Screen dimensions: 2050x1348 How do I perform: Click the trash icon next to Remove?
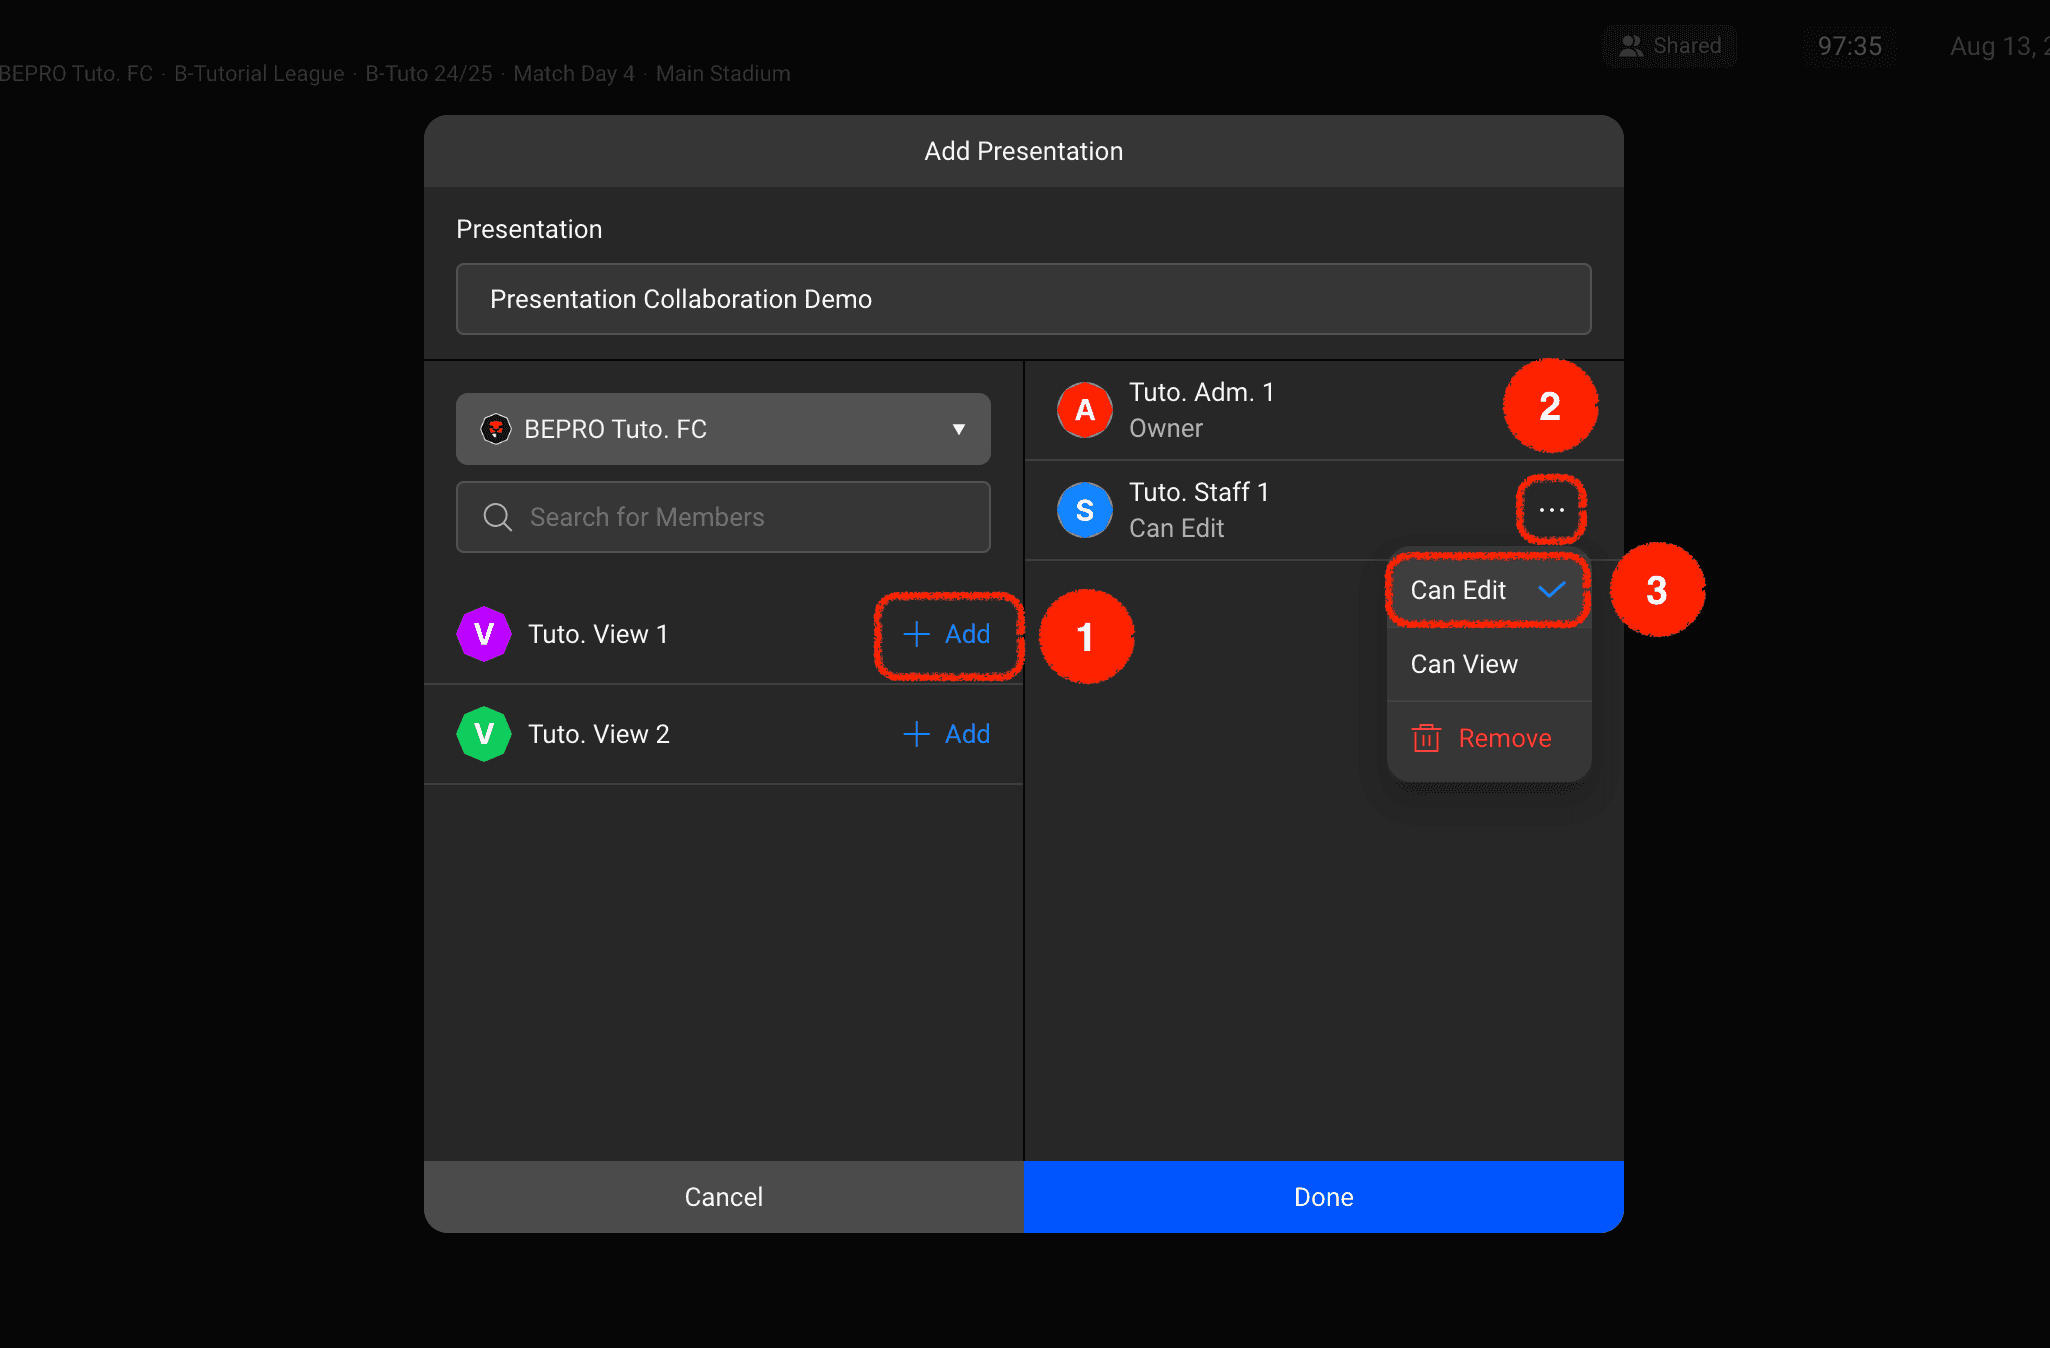(1426, 738)
